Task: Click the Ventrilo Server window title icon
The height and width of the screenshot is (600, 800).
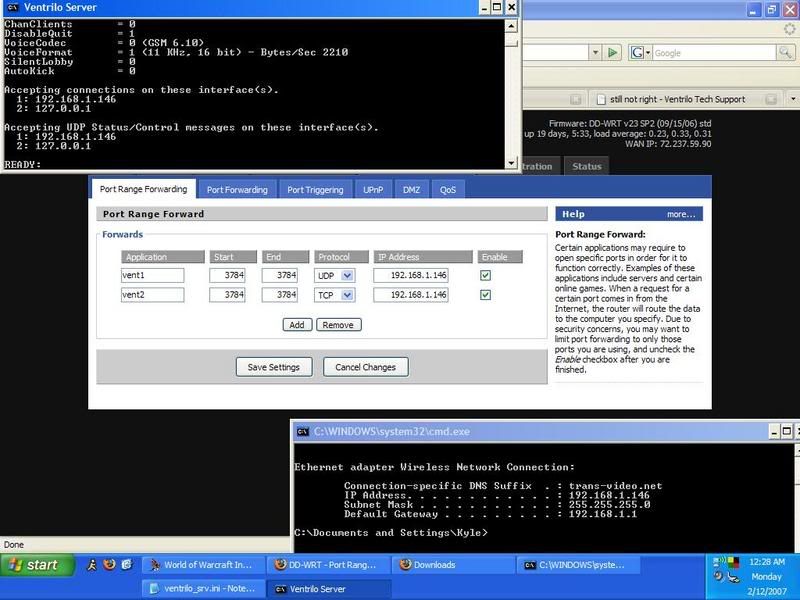Action: (x=12, y=8)
